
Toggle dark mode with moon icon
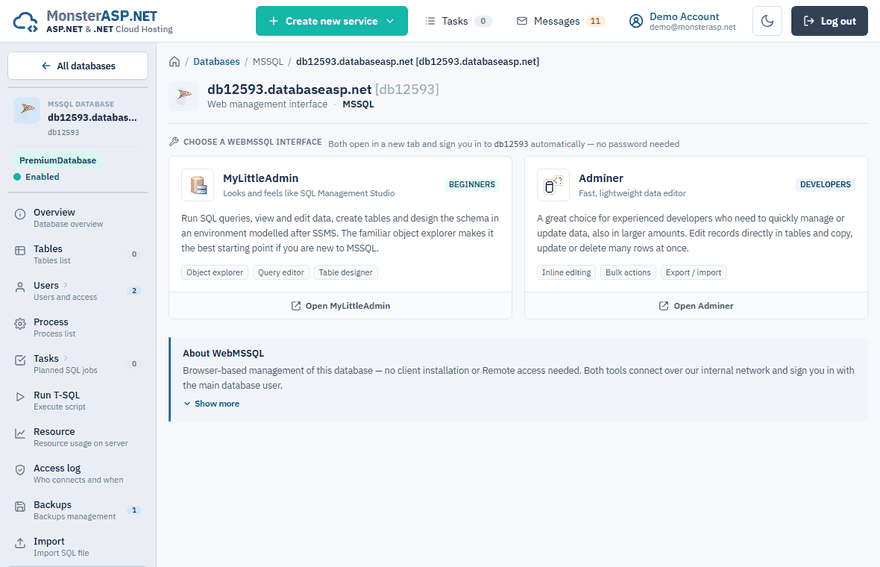[x=767, y=21]
